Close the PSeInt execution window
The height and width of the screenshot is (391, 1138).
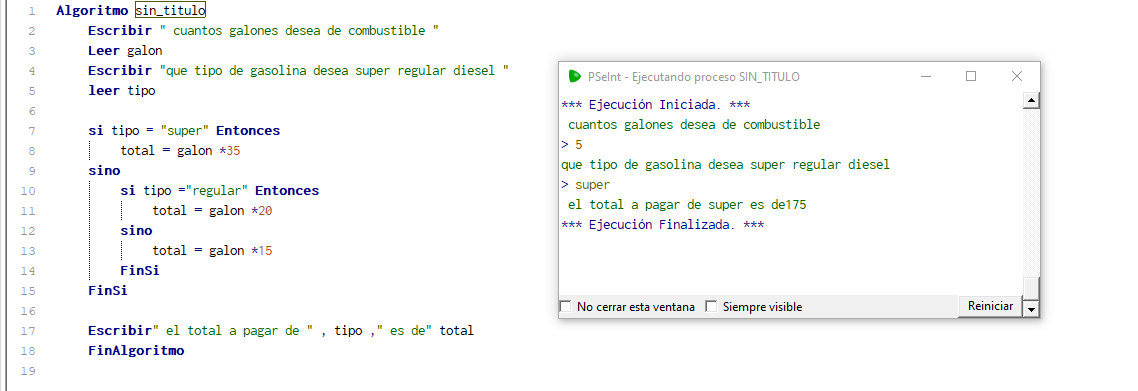click(x=1017, y=76)
